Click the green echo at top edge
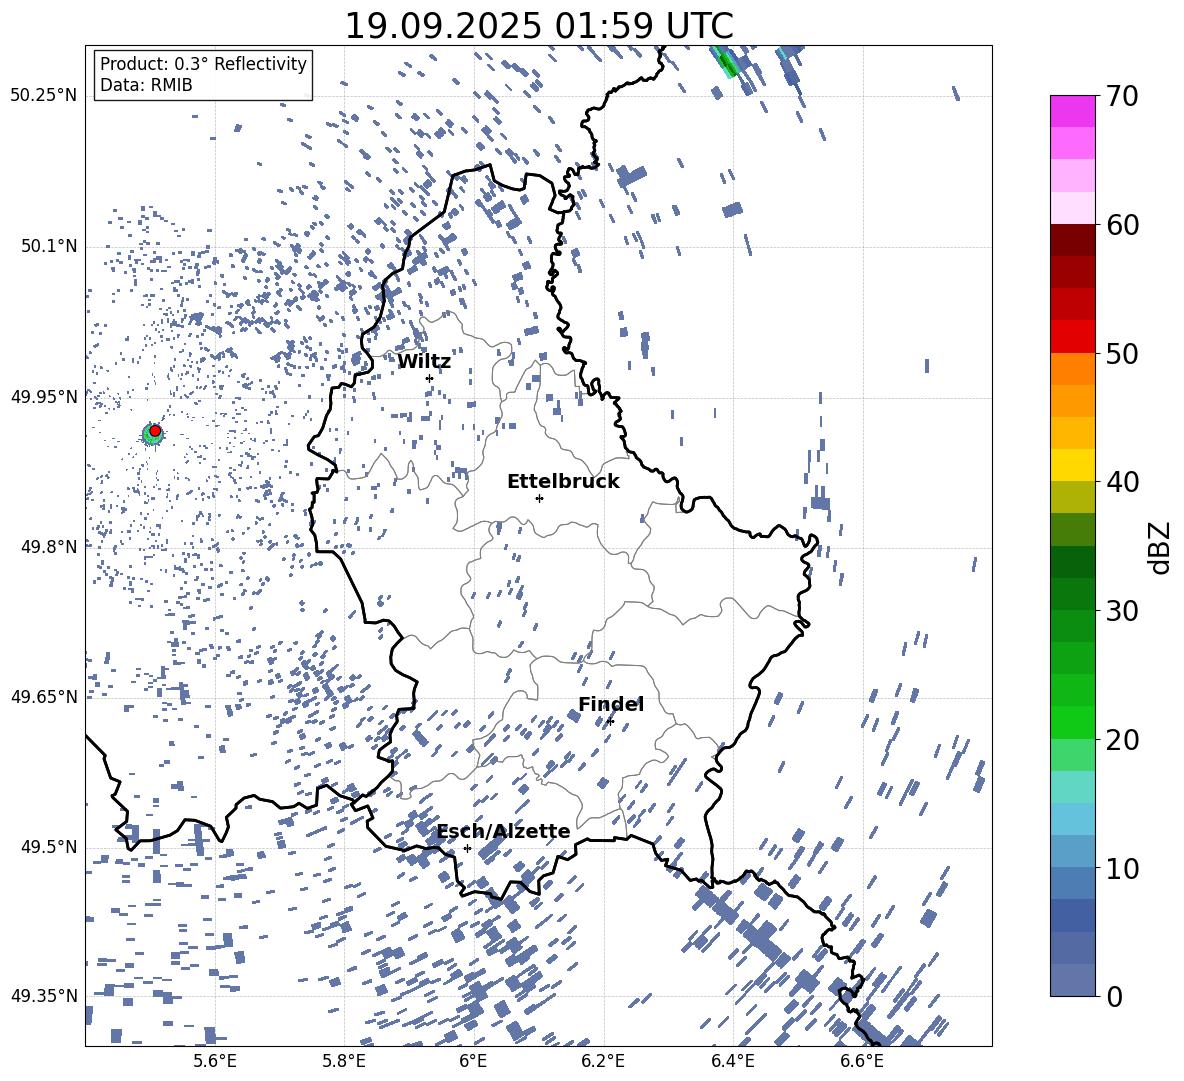The height and width of the screenshot is (1081, 1184). [x=727, y=63]
